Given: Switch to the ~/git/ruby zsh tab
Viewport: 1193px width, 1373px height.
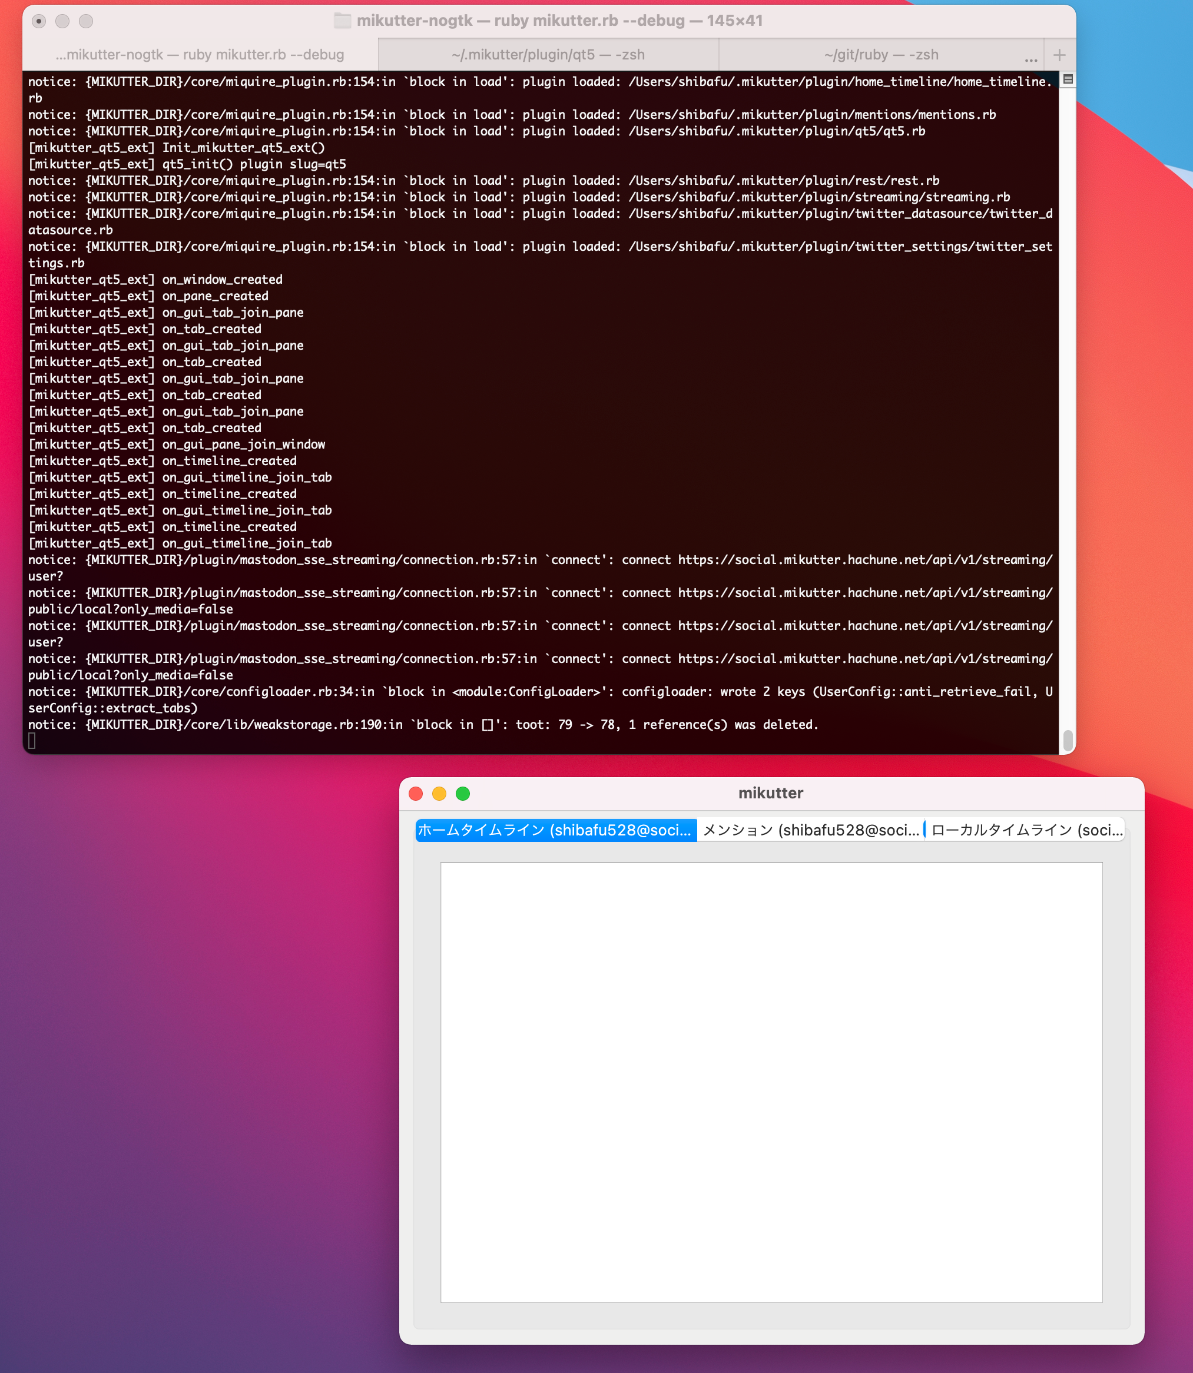Looking at the screenshot, I should (x=881, y=55).
